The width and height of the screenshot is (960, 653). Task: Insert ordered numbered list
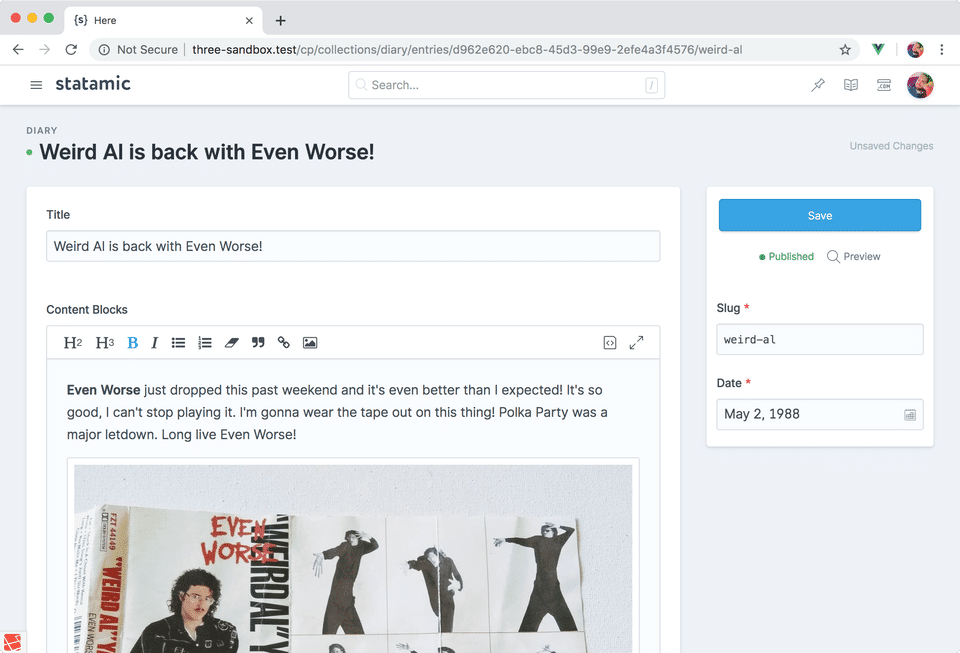click(x=205, y=343)
